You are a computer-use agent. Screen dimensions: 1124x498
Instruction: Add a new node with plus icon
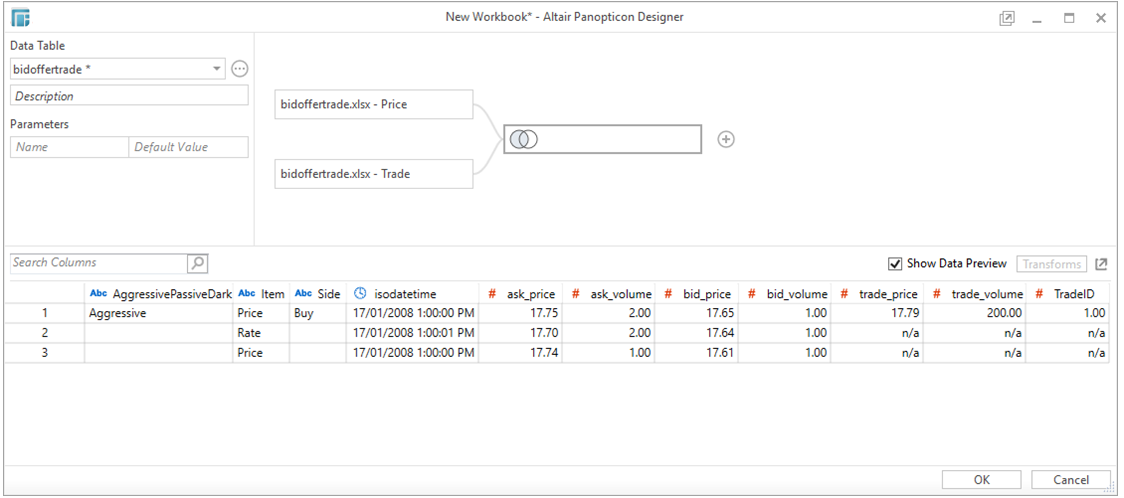[726, 140]
